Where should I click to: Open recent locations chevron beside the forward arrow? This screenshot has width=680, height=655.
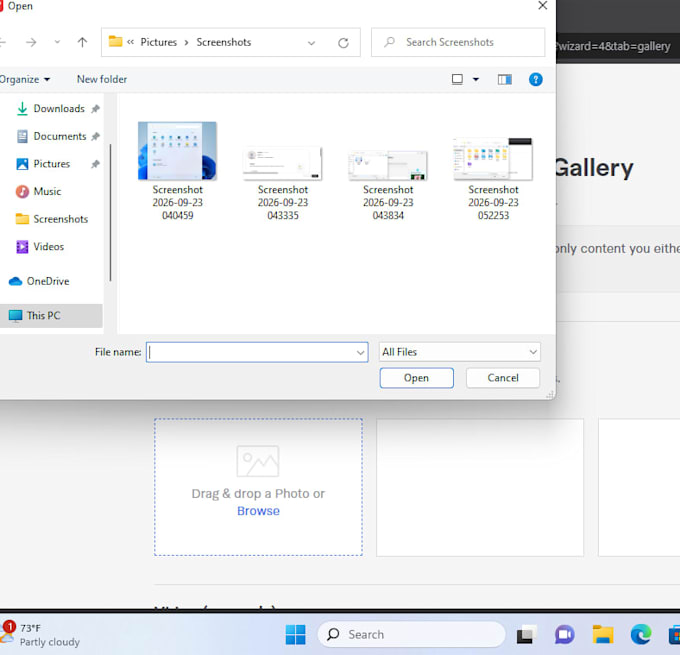click(x=57, y=42)
